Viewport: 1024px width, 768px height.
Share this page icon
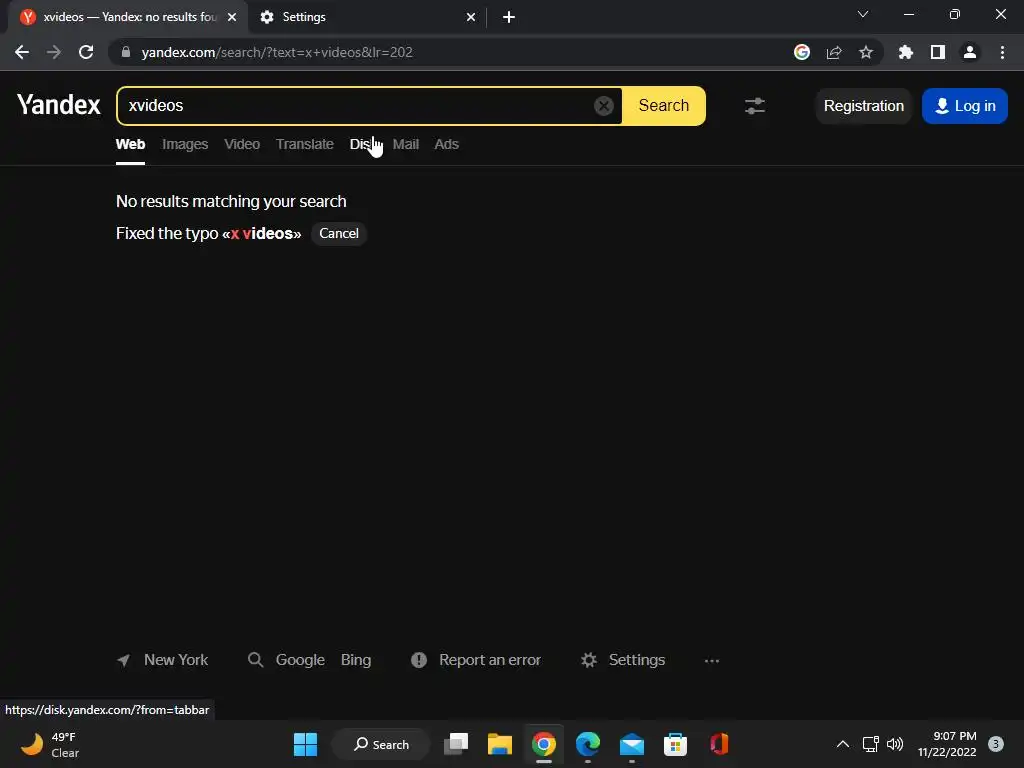[834, 52]
